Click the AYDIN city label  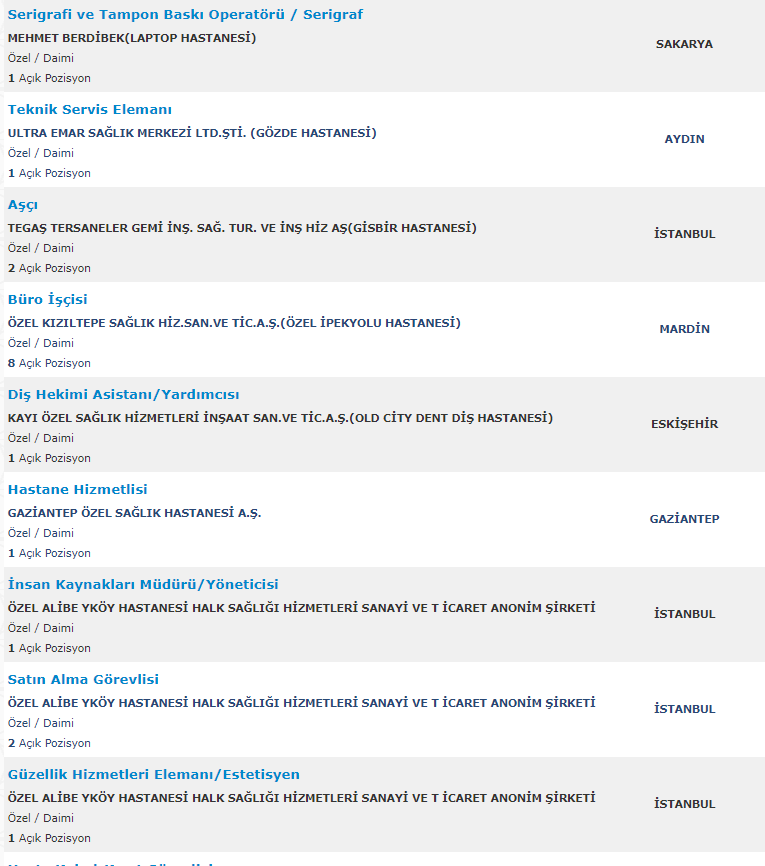tap(684, 139)
